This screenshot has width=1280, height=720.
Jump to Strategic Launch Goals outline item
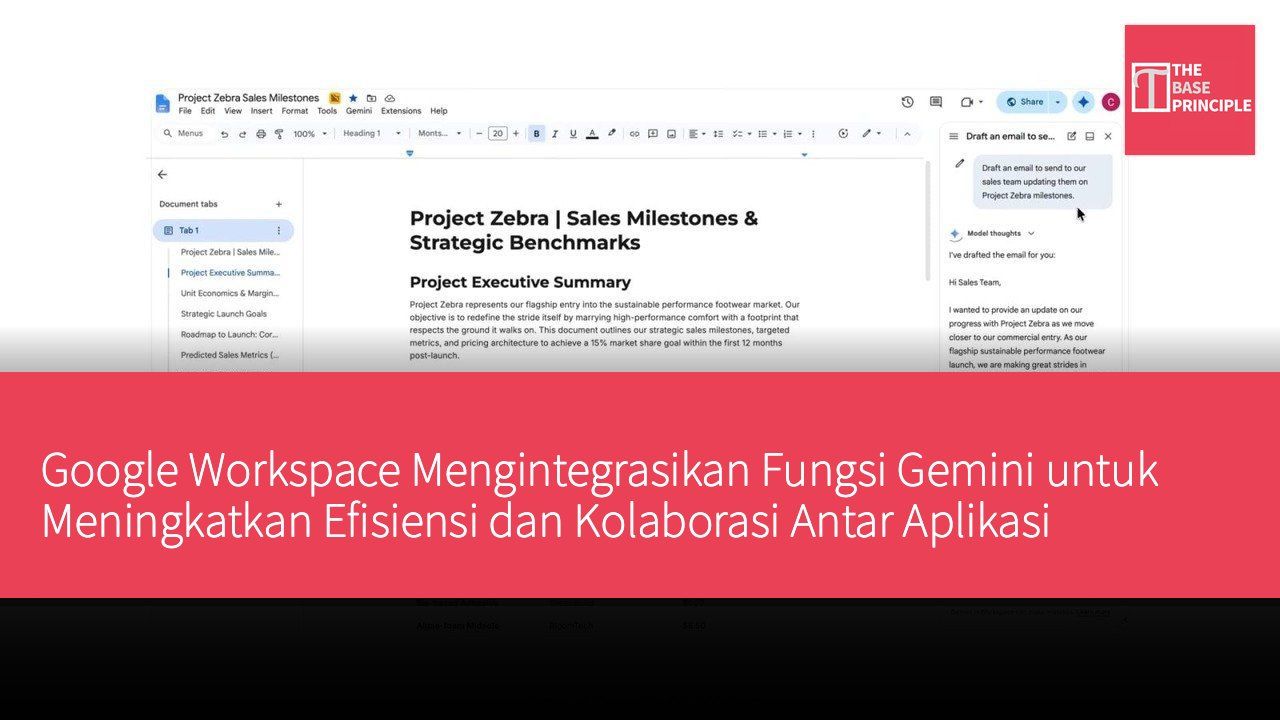pyautogui.click(x=224, y=314)
